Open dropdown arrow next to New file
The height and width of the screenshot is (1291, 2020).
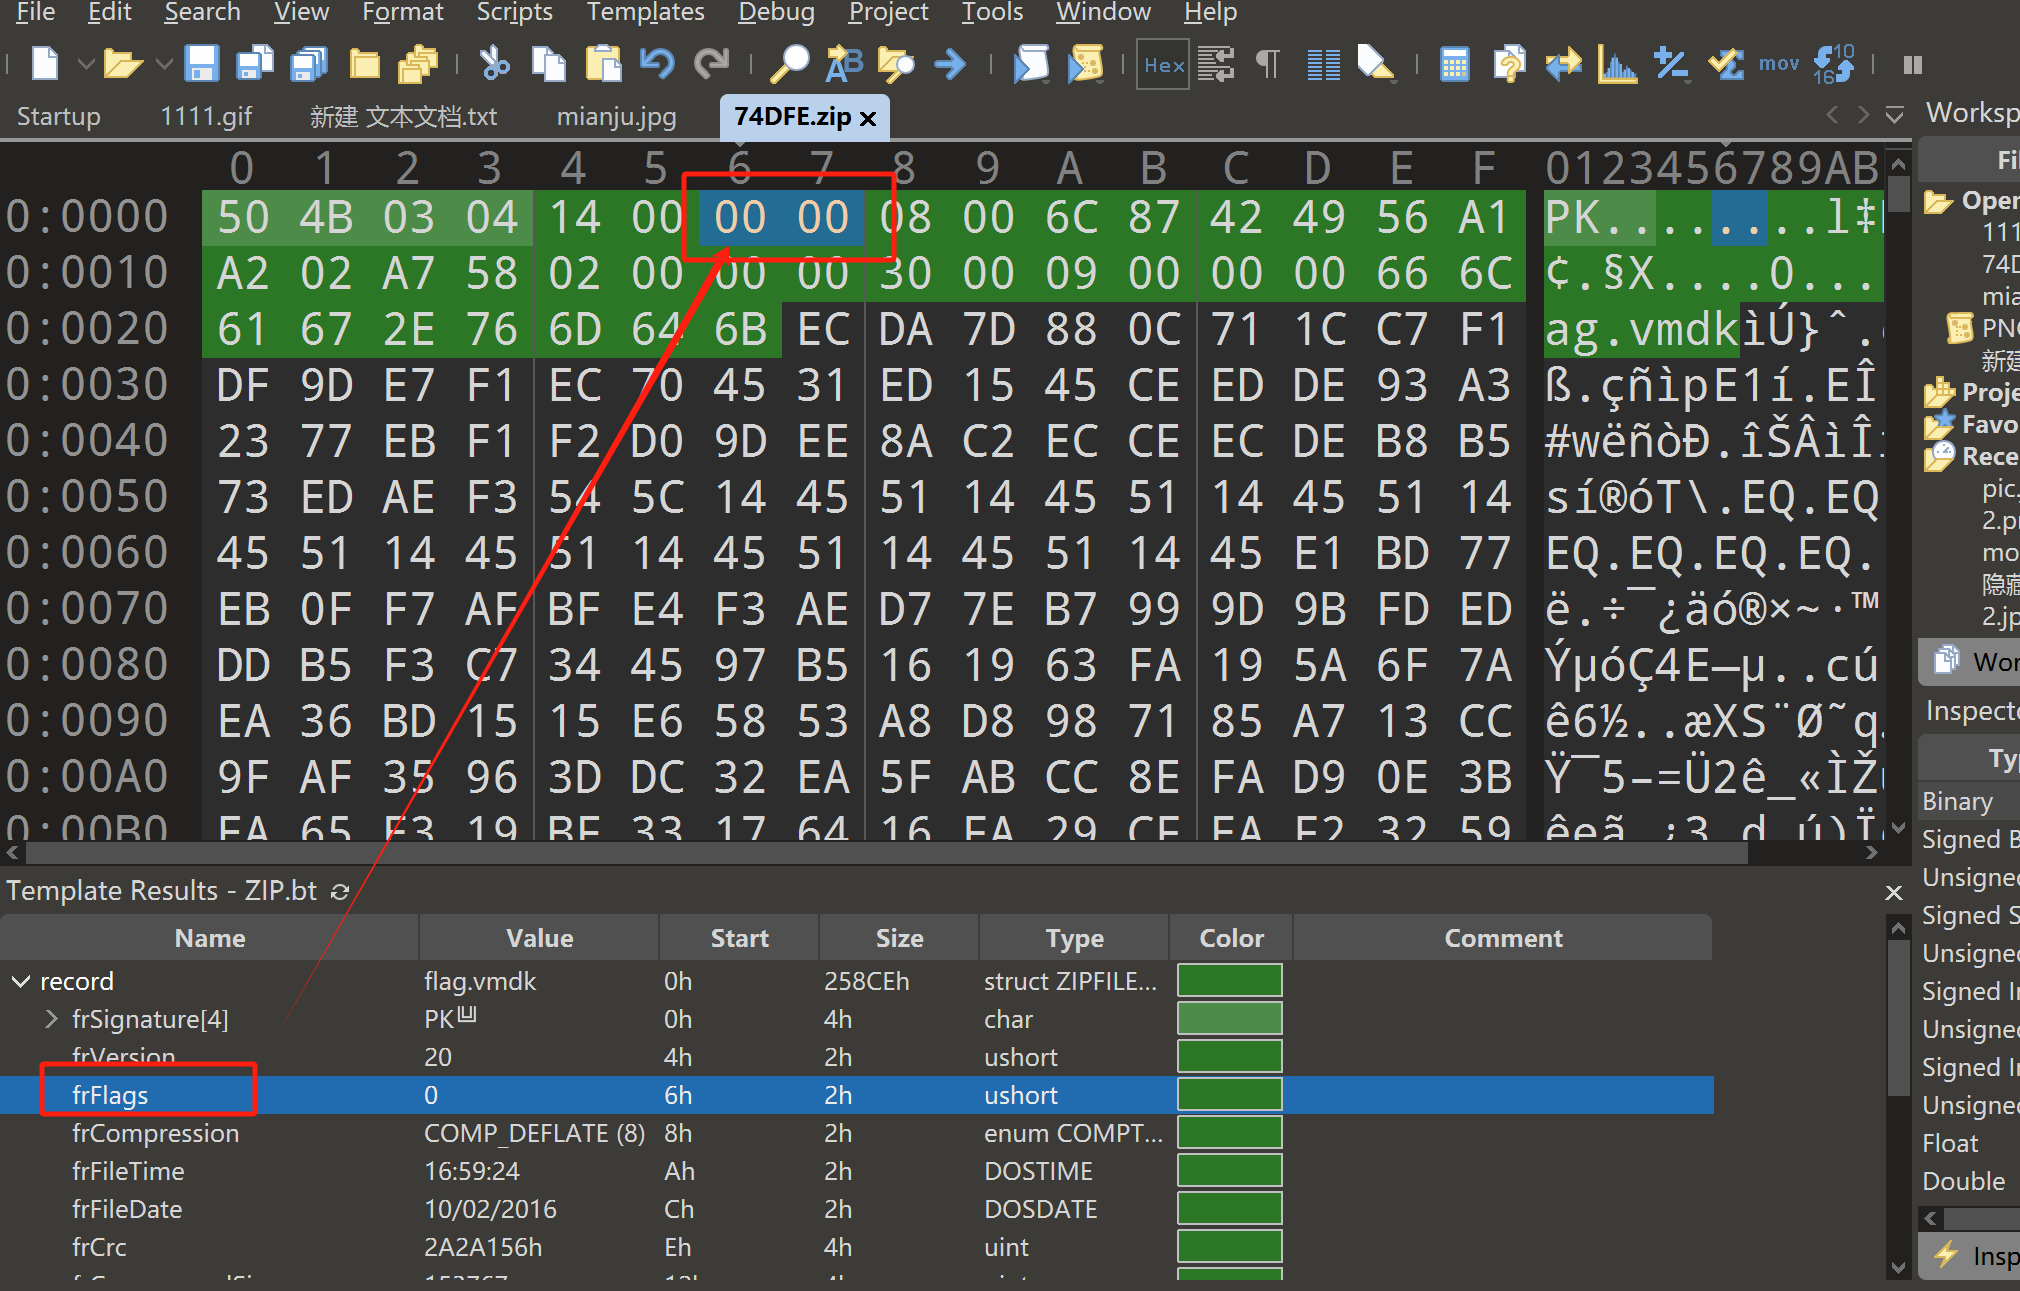pos(86,65)
